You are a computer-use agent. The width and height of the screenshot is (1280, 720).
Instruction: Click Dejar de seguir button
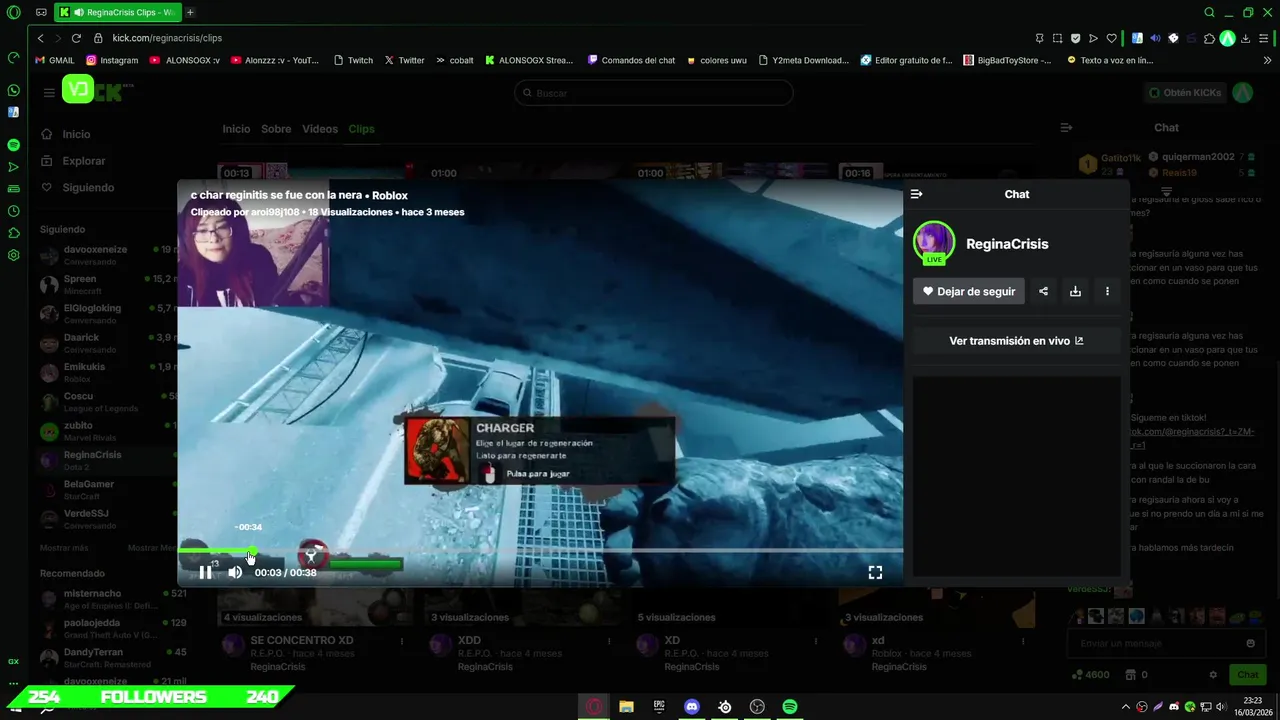click(x=969, y=291)
